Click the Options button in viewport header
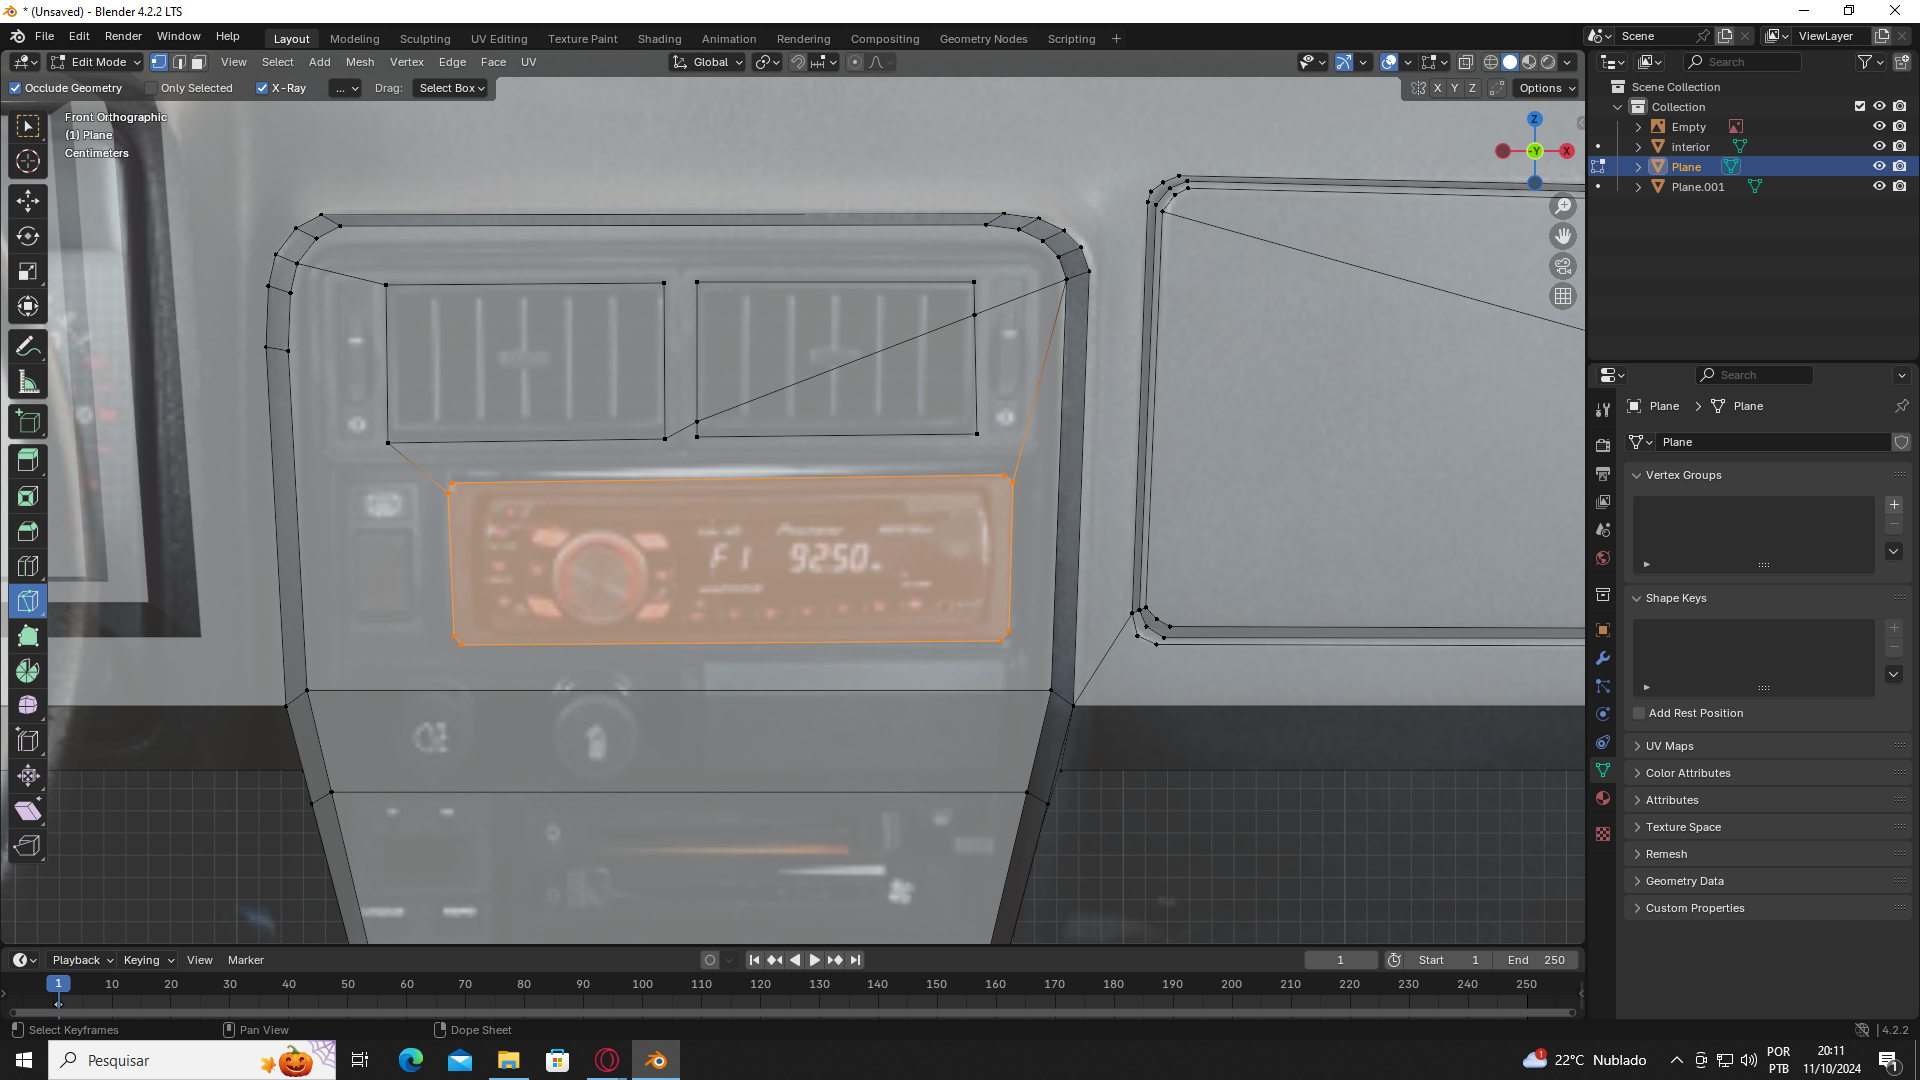Image resolution: width=1920 pixels, height=1080 pixels. pos(1546,88)
